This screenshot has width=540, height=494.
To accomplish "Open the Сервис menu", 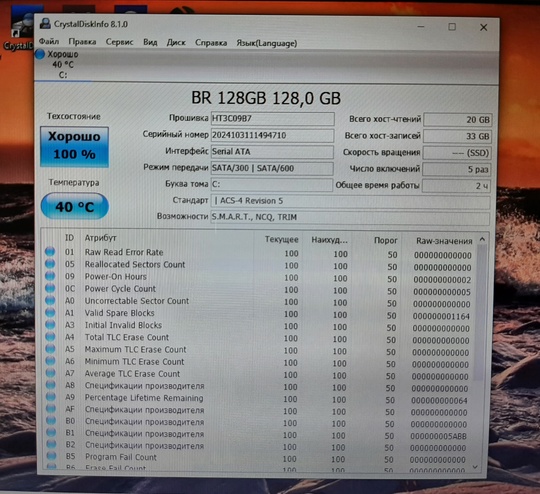I will tap(119, 42).
